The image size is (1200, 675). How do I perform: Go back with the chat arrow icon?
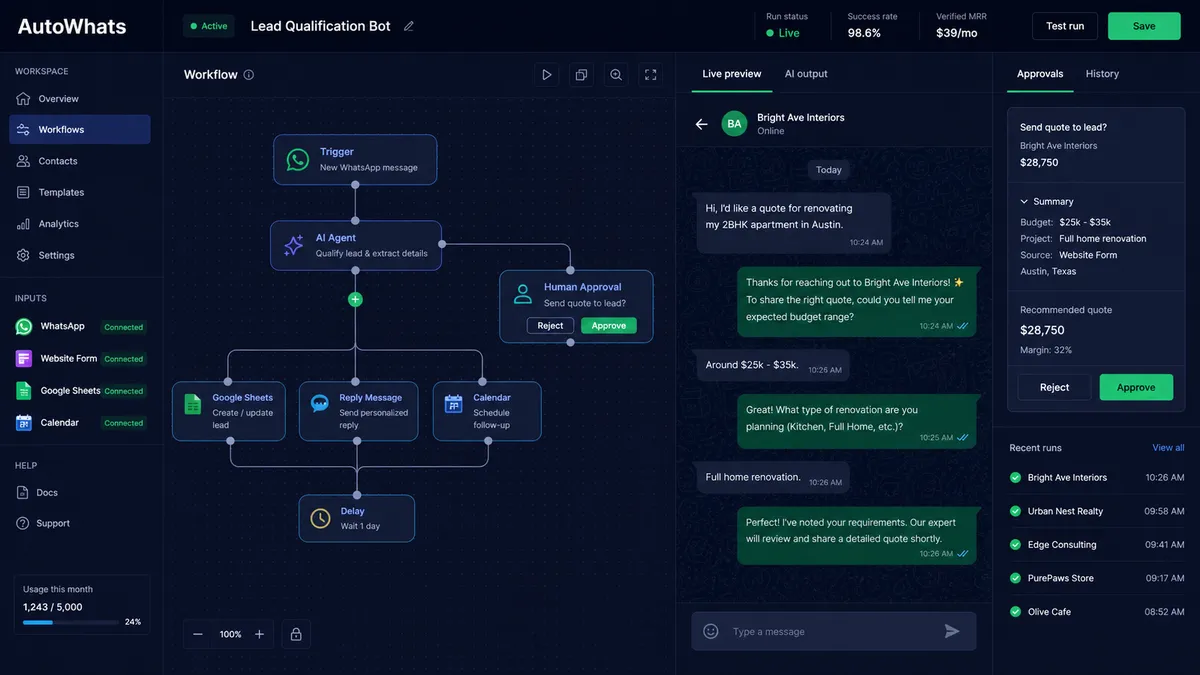701,124
